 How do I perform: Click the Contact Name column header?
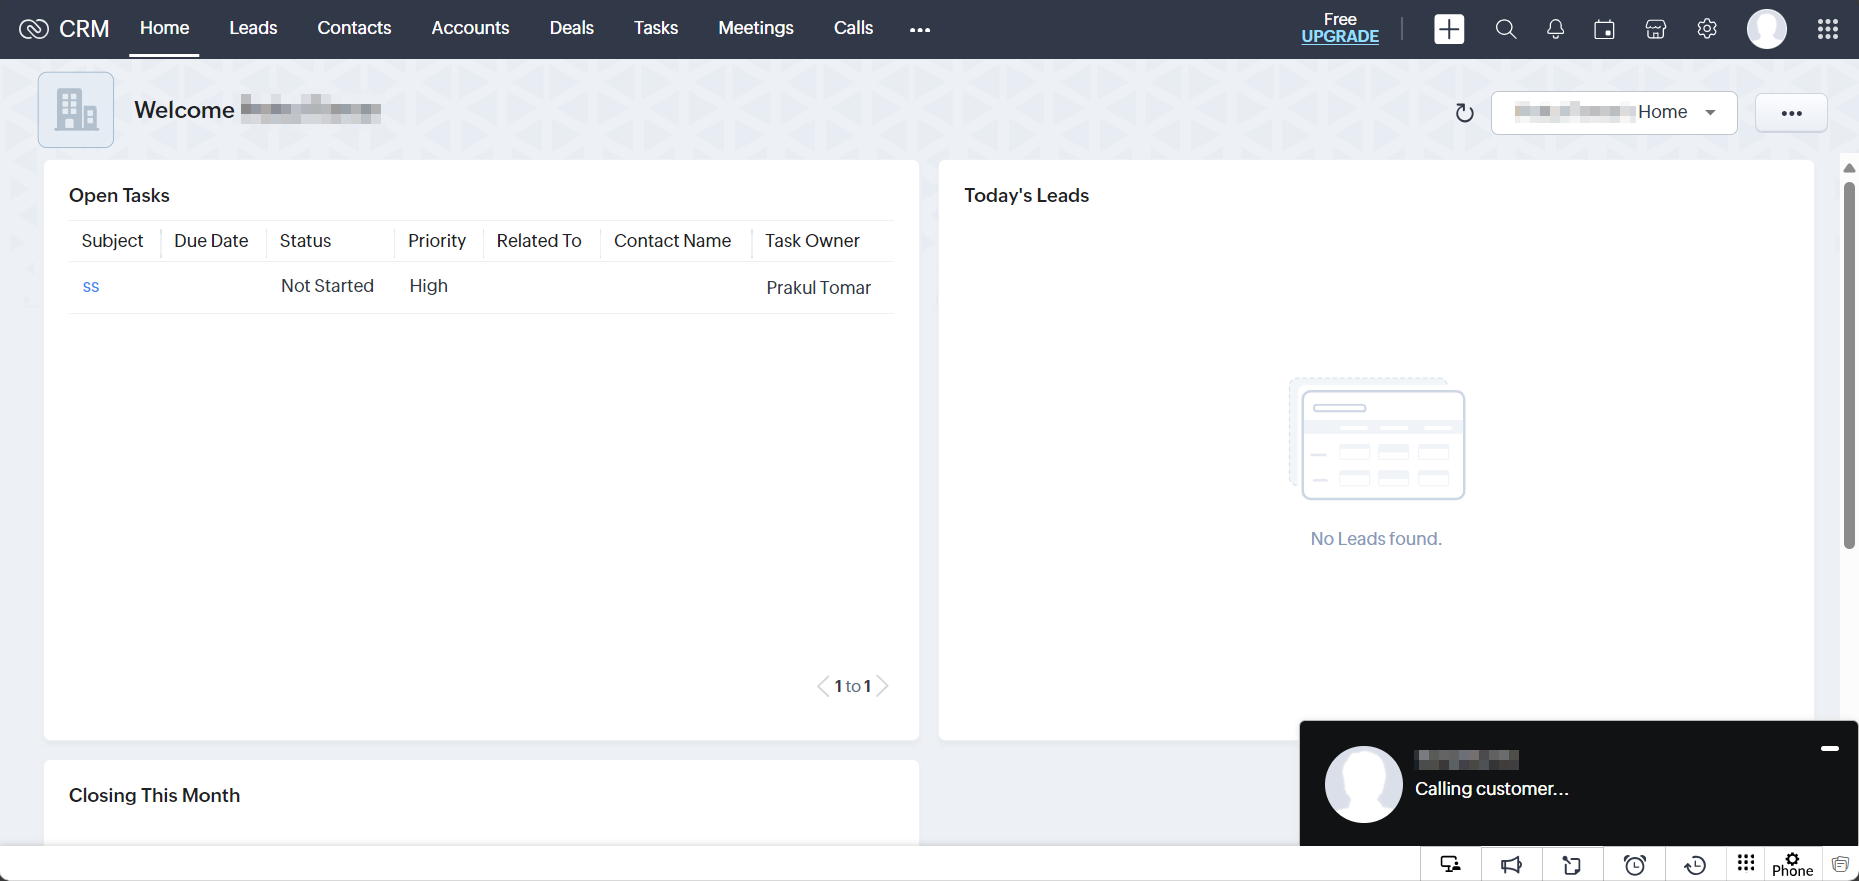tap(672, 241)
